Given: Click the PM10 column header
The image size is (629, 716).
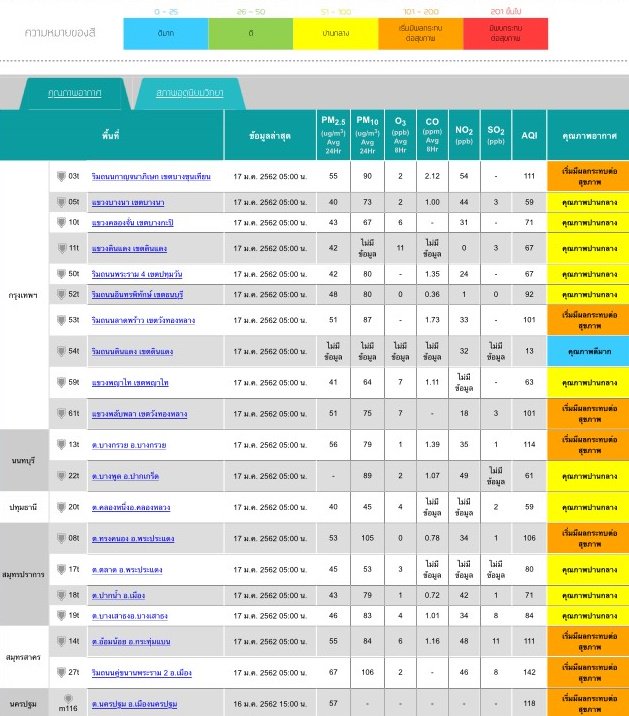Looking at the screenshot, I should pos(368,135).
